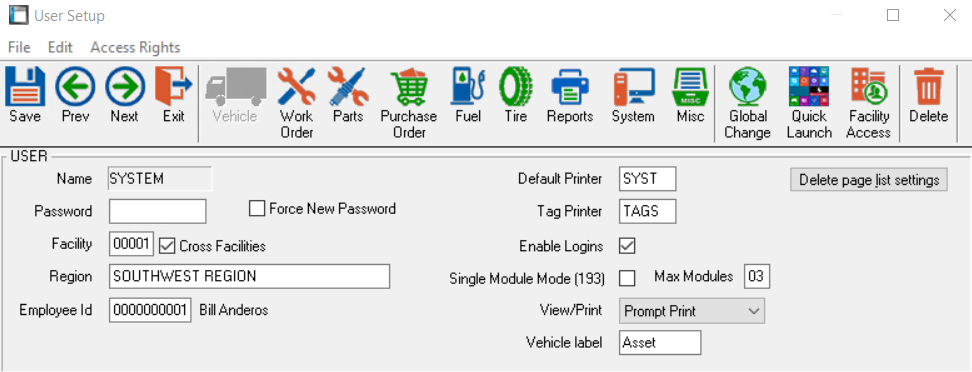Open Tire icon in toolbar
The image size is (972, 372).
click(516, 87)
